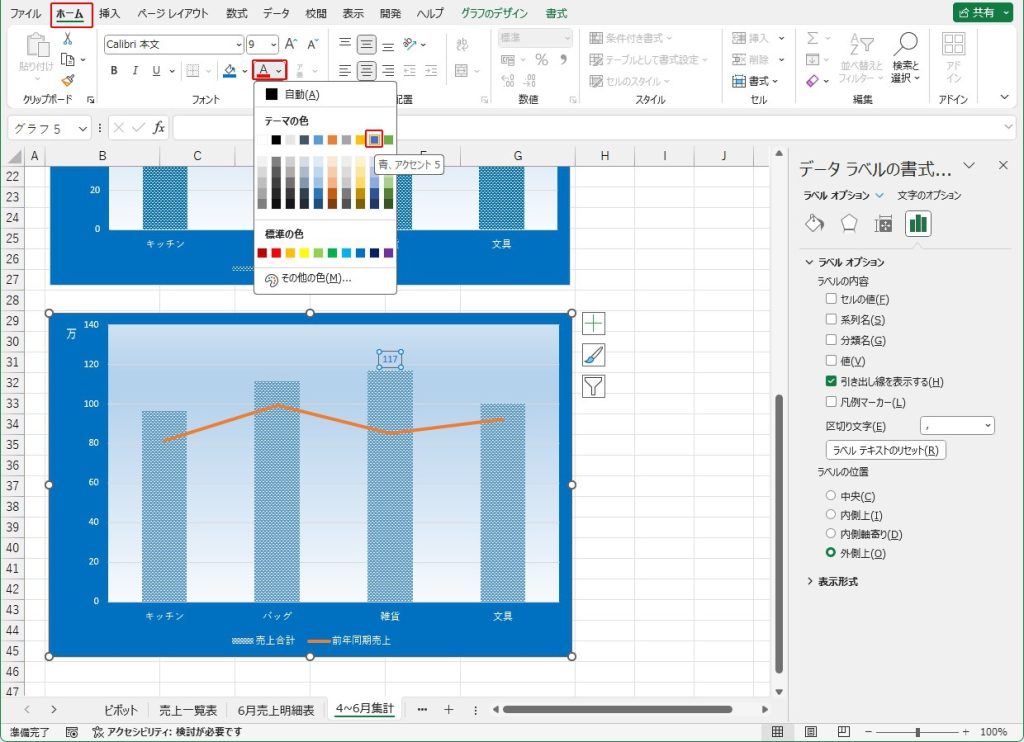The image size is (1024, 742).
Task: Click the chart filter funnel icon
Action: coord(594,387)
